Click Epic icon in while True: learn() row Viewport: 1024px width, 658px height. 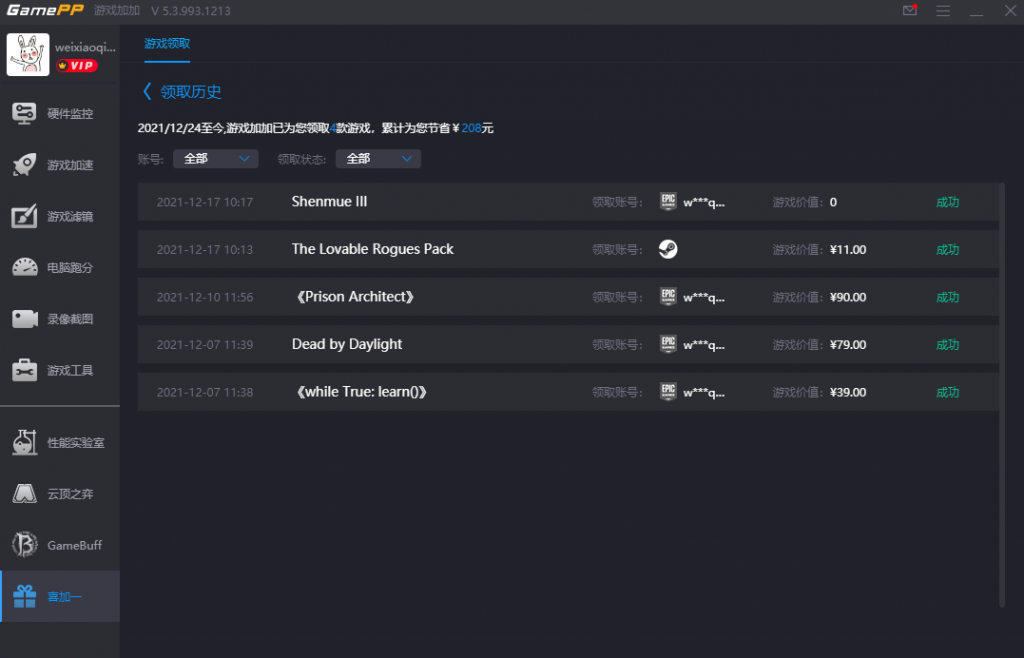tap(668, 392)
